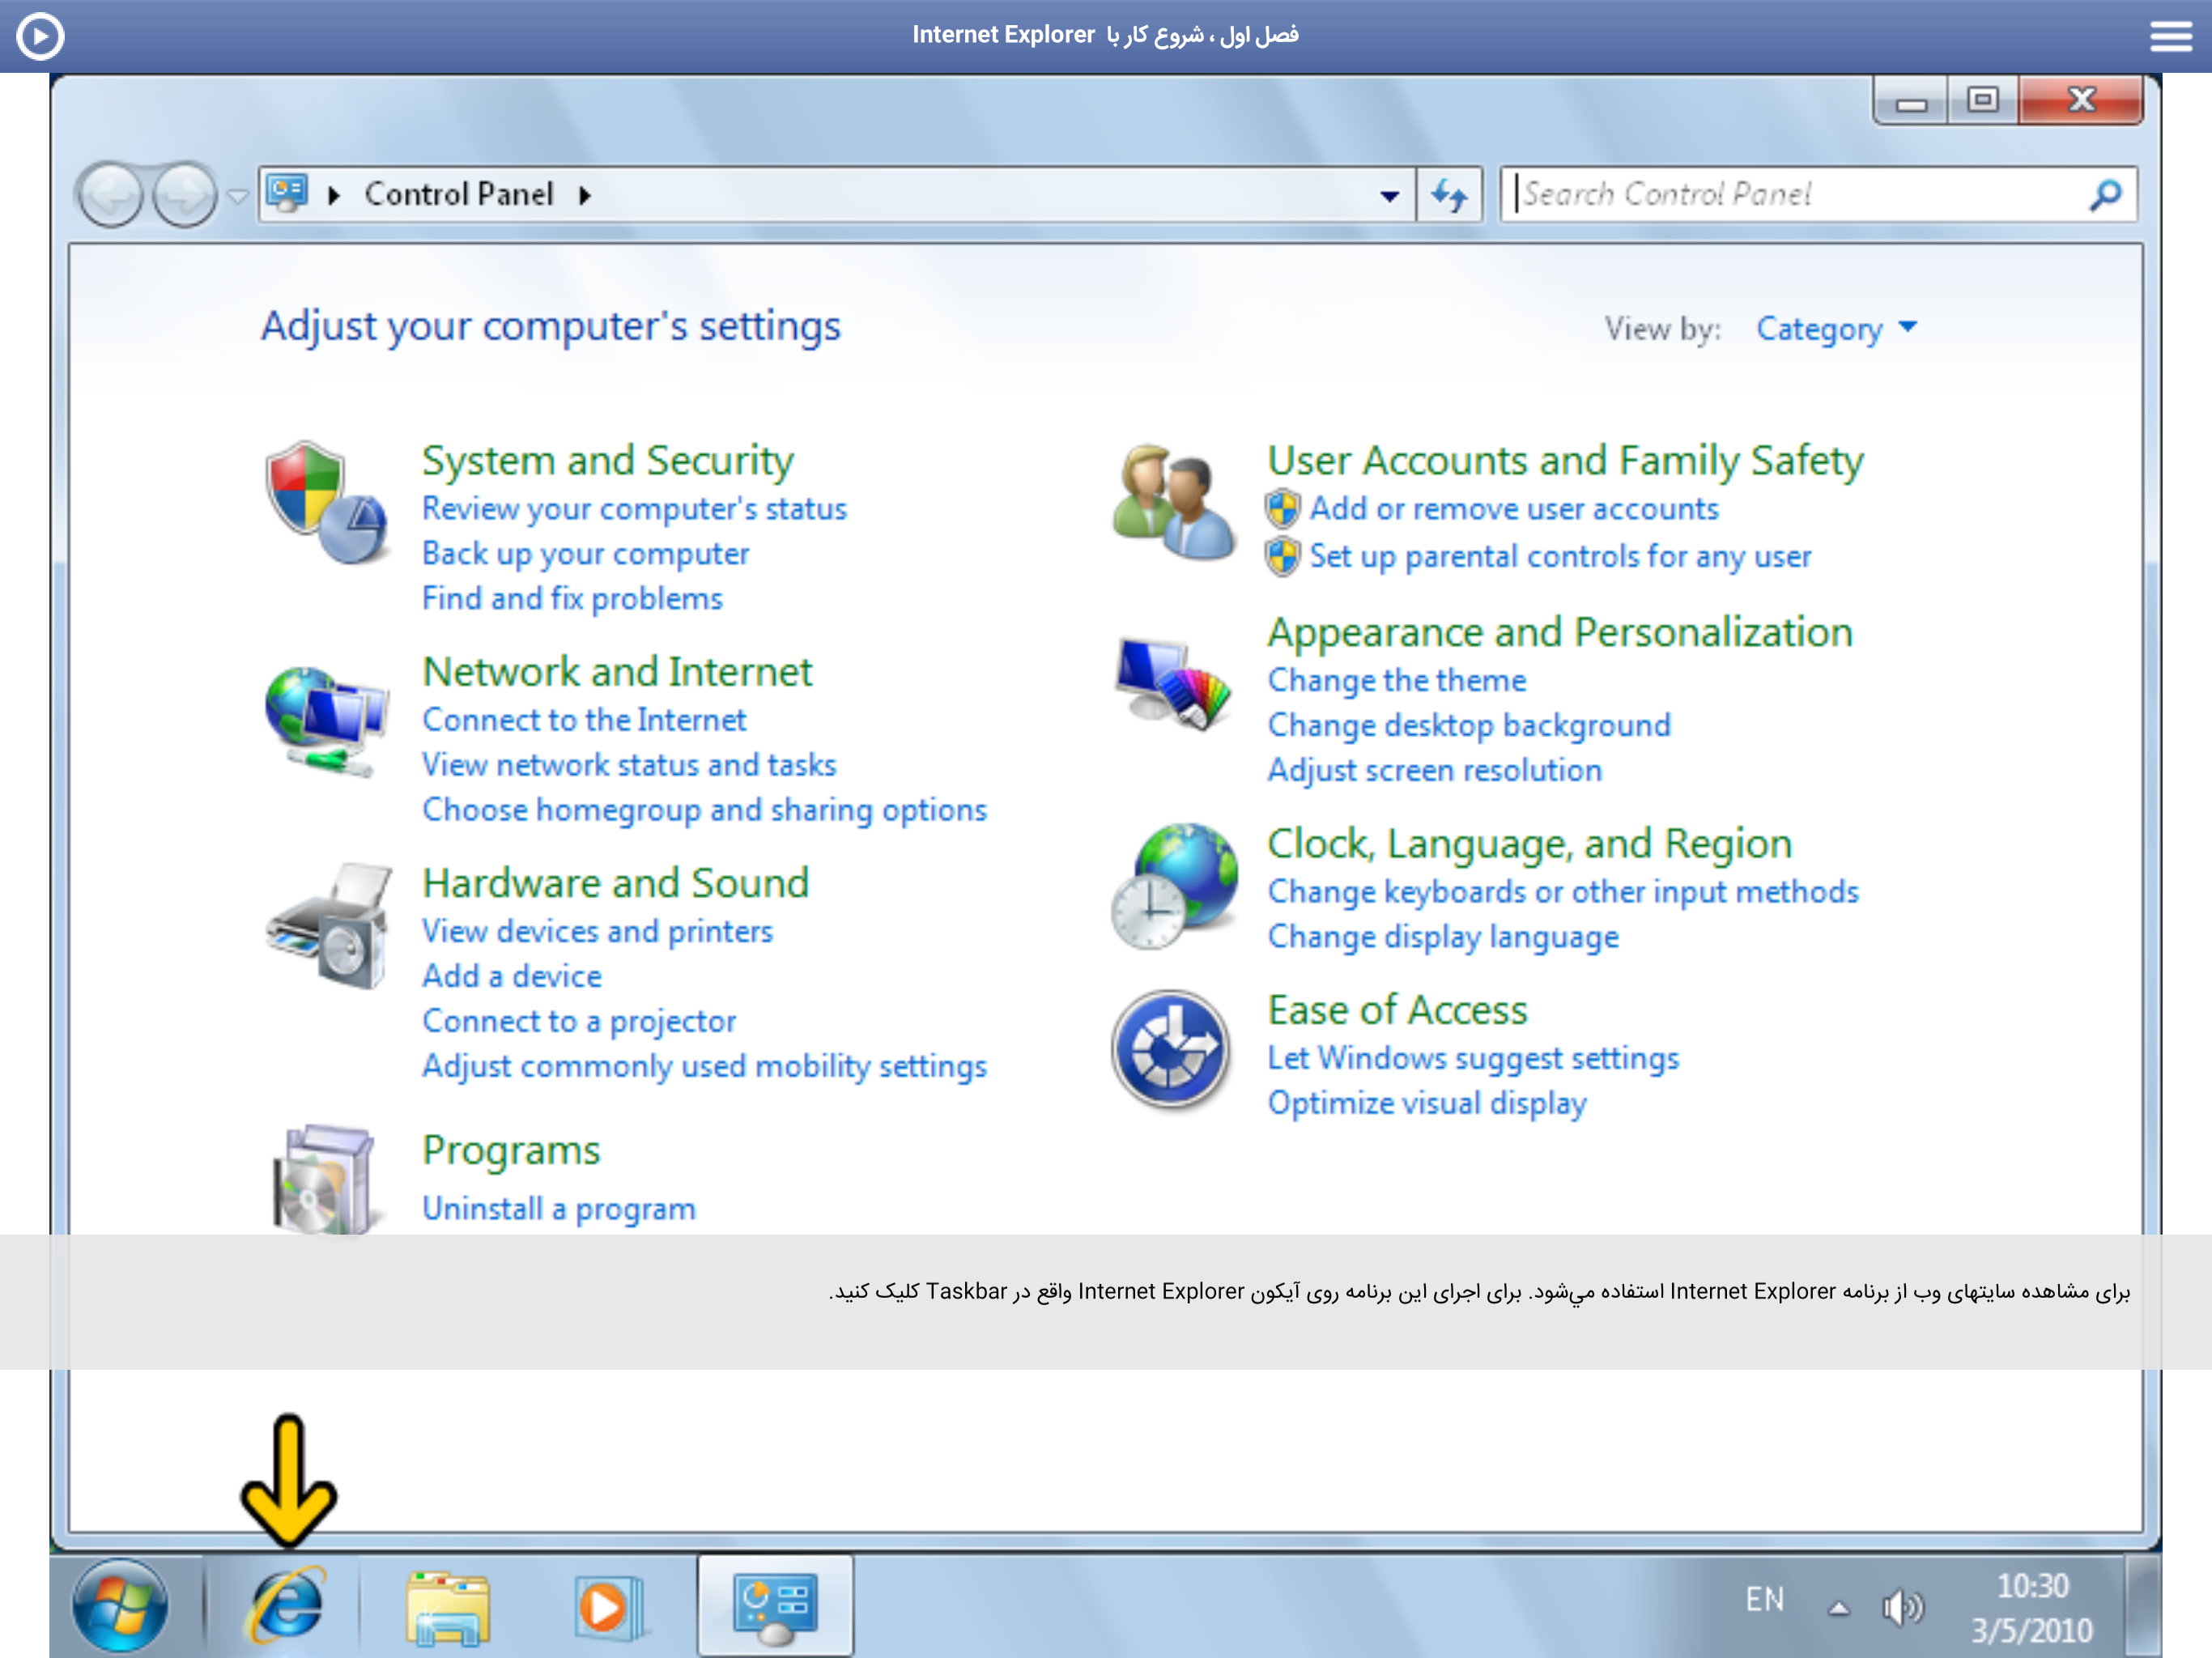Open Review your computer's status
2212x1658 pixels.
[634, 509]
